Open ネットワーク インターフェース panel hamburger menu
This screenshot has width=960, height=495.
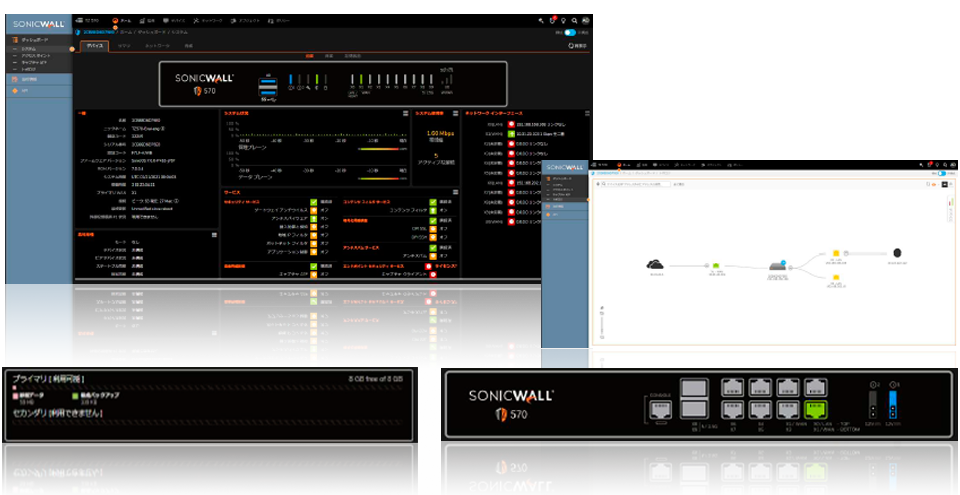point(587,113)
